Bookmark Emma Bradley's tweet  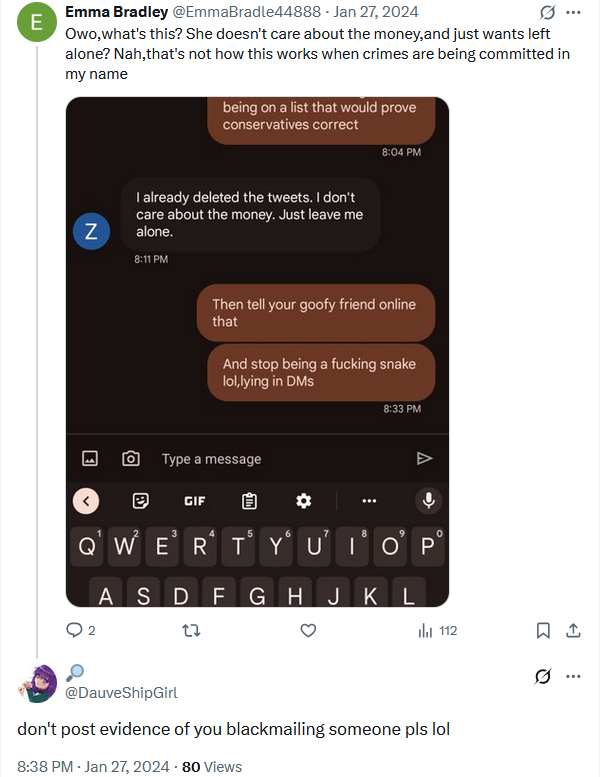pos(543,630)
